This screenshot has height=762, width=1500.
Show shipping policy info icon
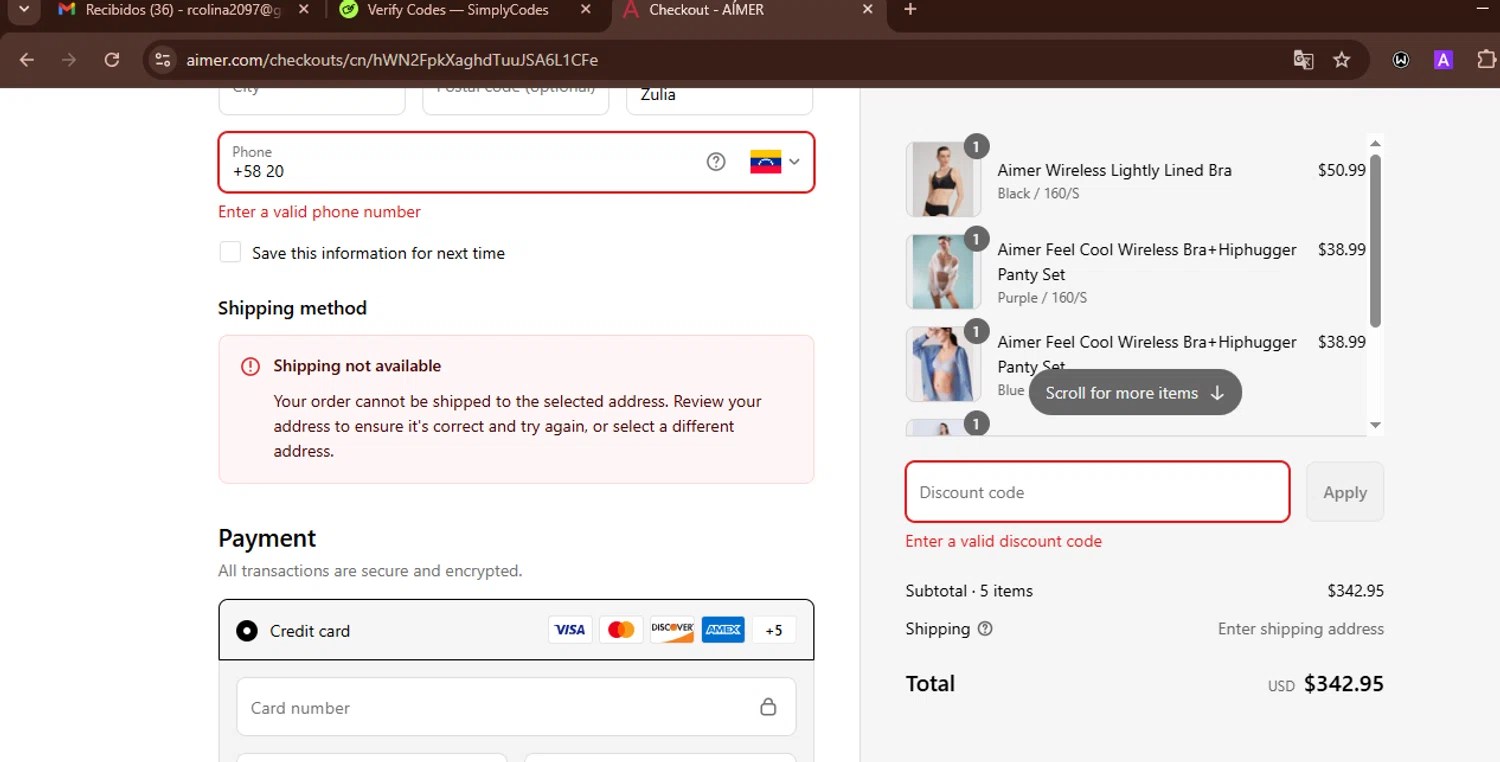click(985, 629)
